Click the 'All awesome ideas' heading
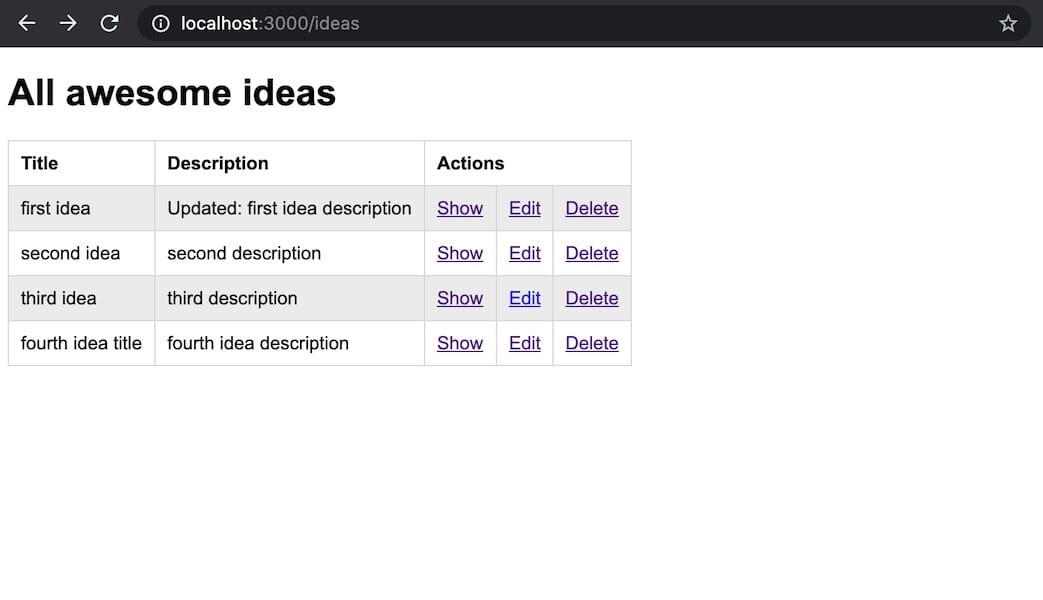The image size is (1043, 600). tap(172, 93)
